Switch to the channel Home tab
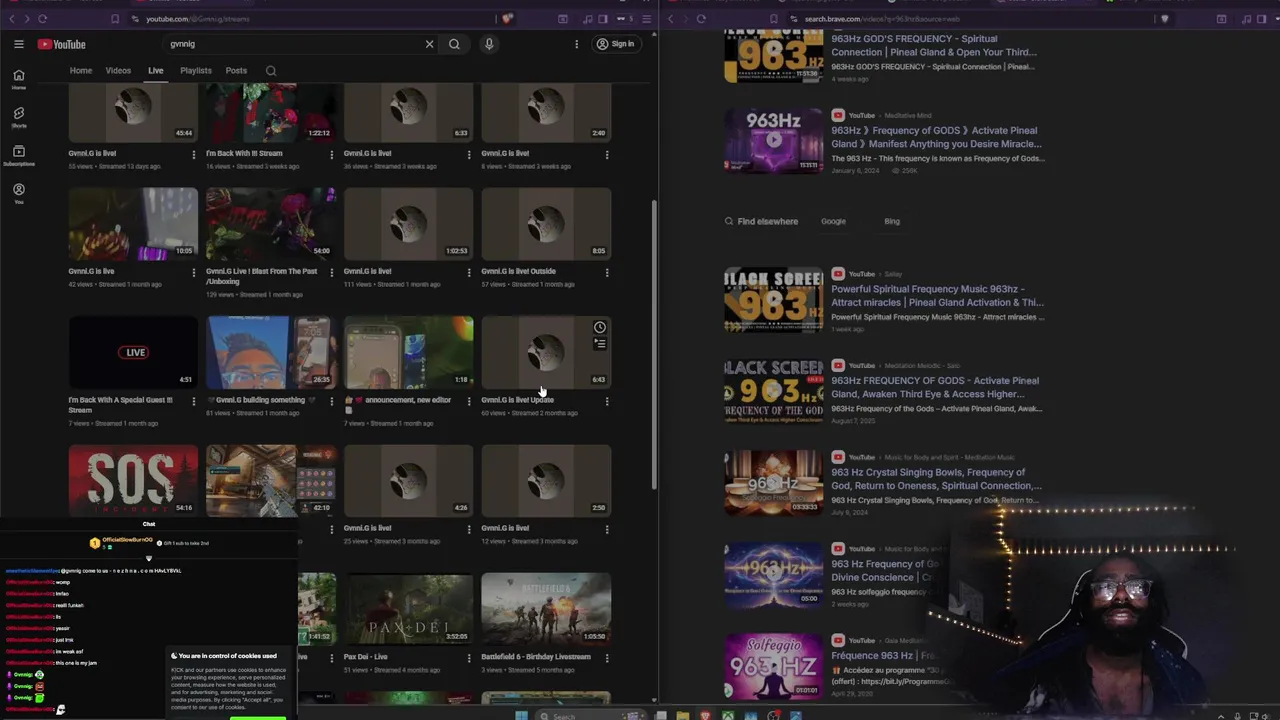This screenshot has height=720, width=1280. (x=81, y=71)
